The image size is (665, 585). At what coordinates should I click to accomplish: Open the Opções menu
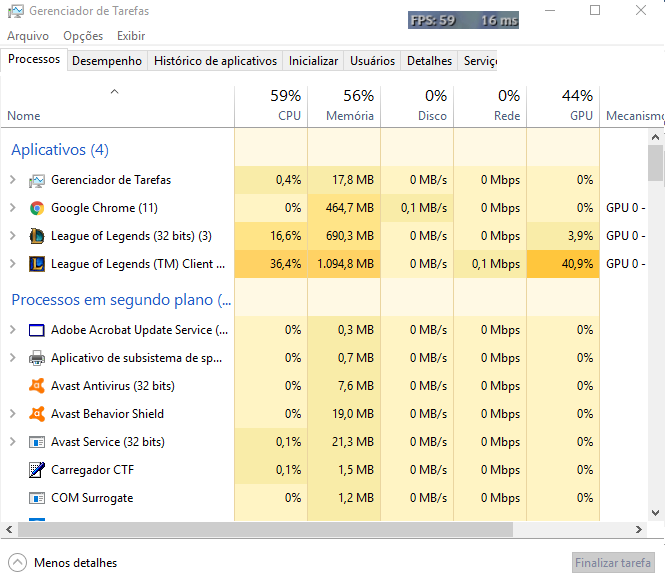[83, 36]
